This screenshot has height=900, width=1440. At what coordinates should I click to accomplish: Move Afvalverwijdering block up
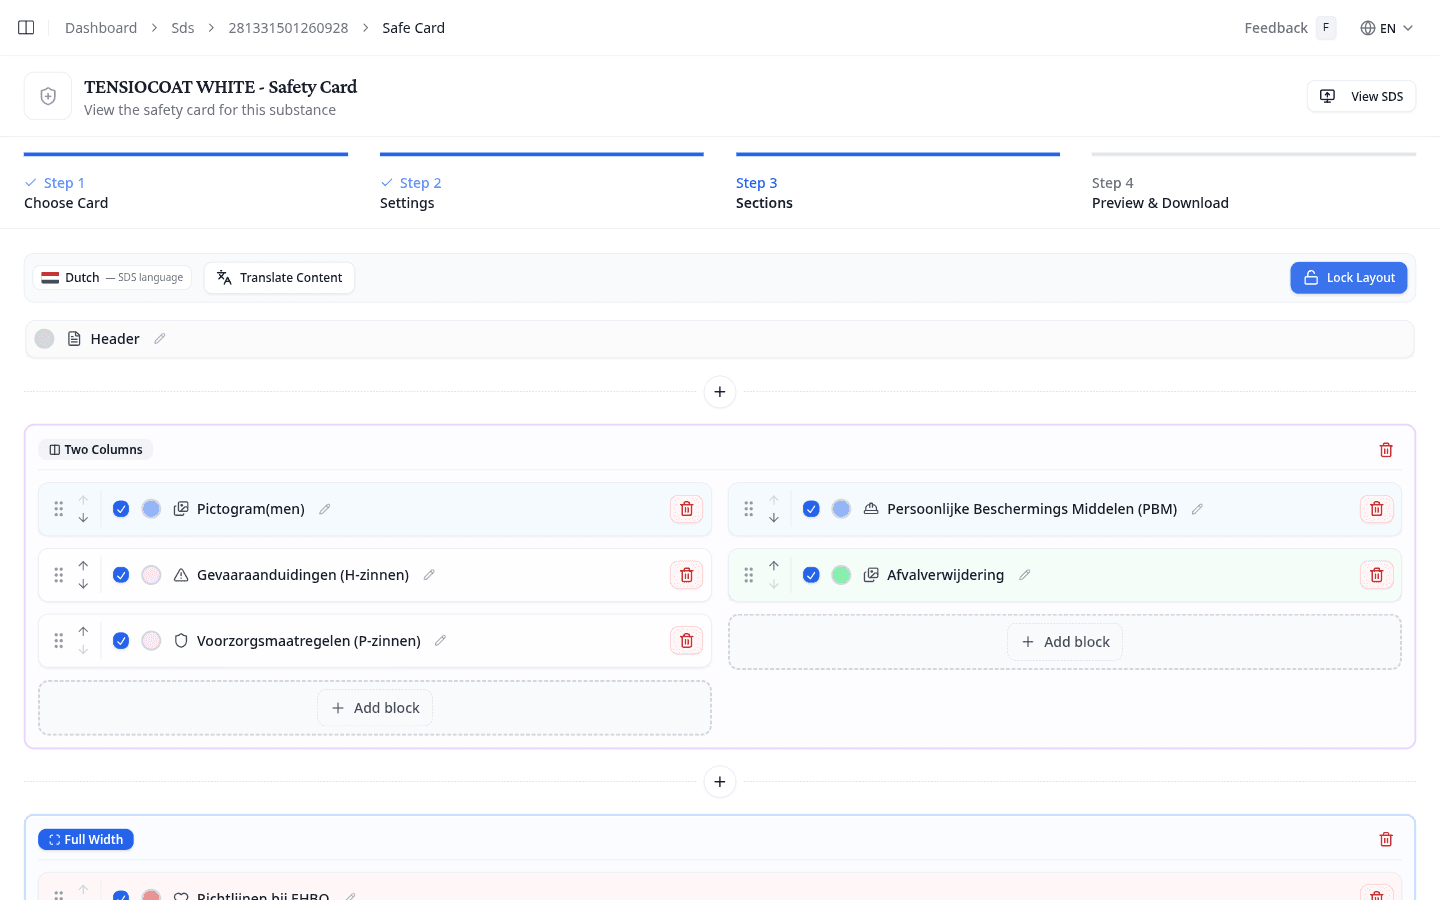(774, 566)
